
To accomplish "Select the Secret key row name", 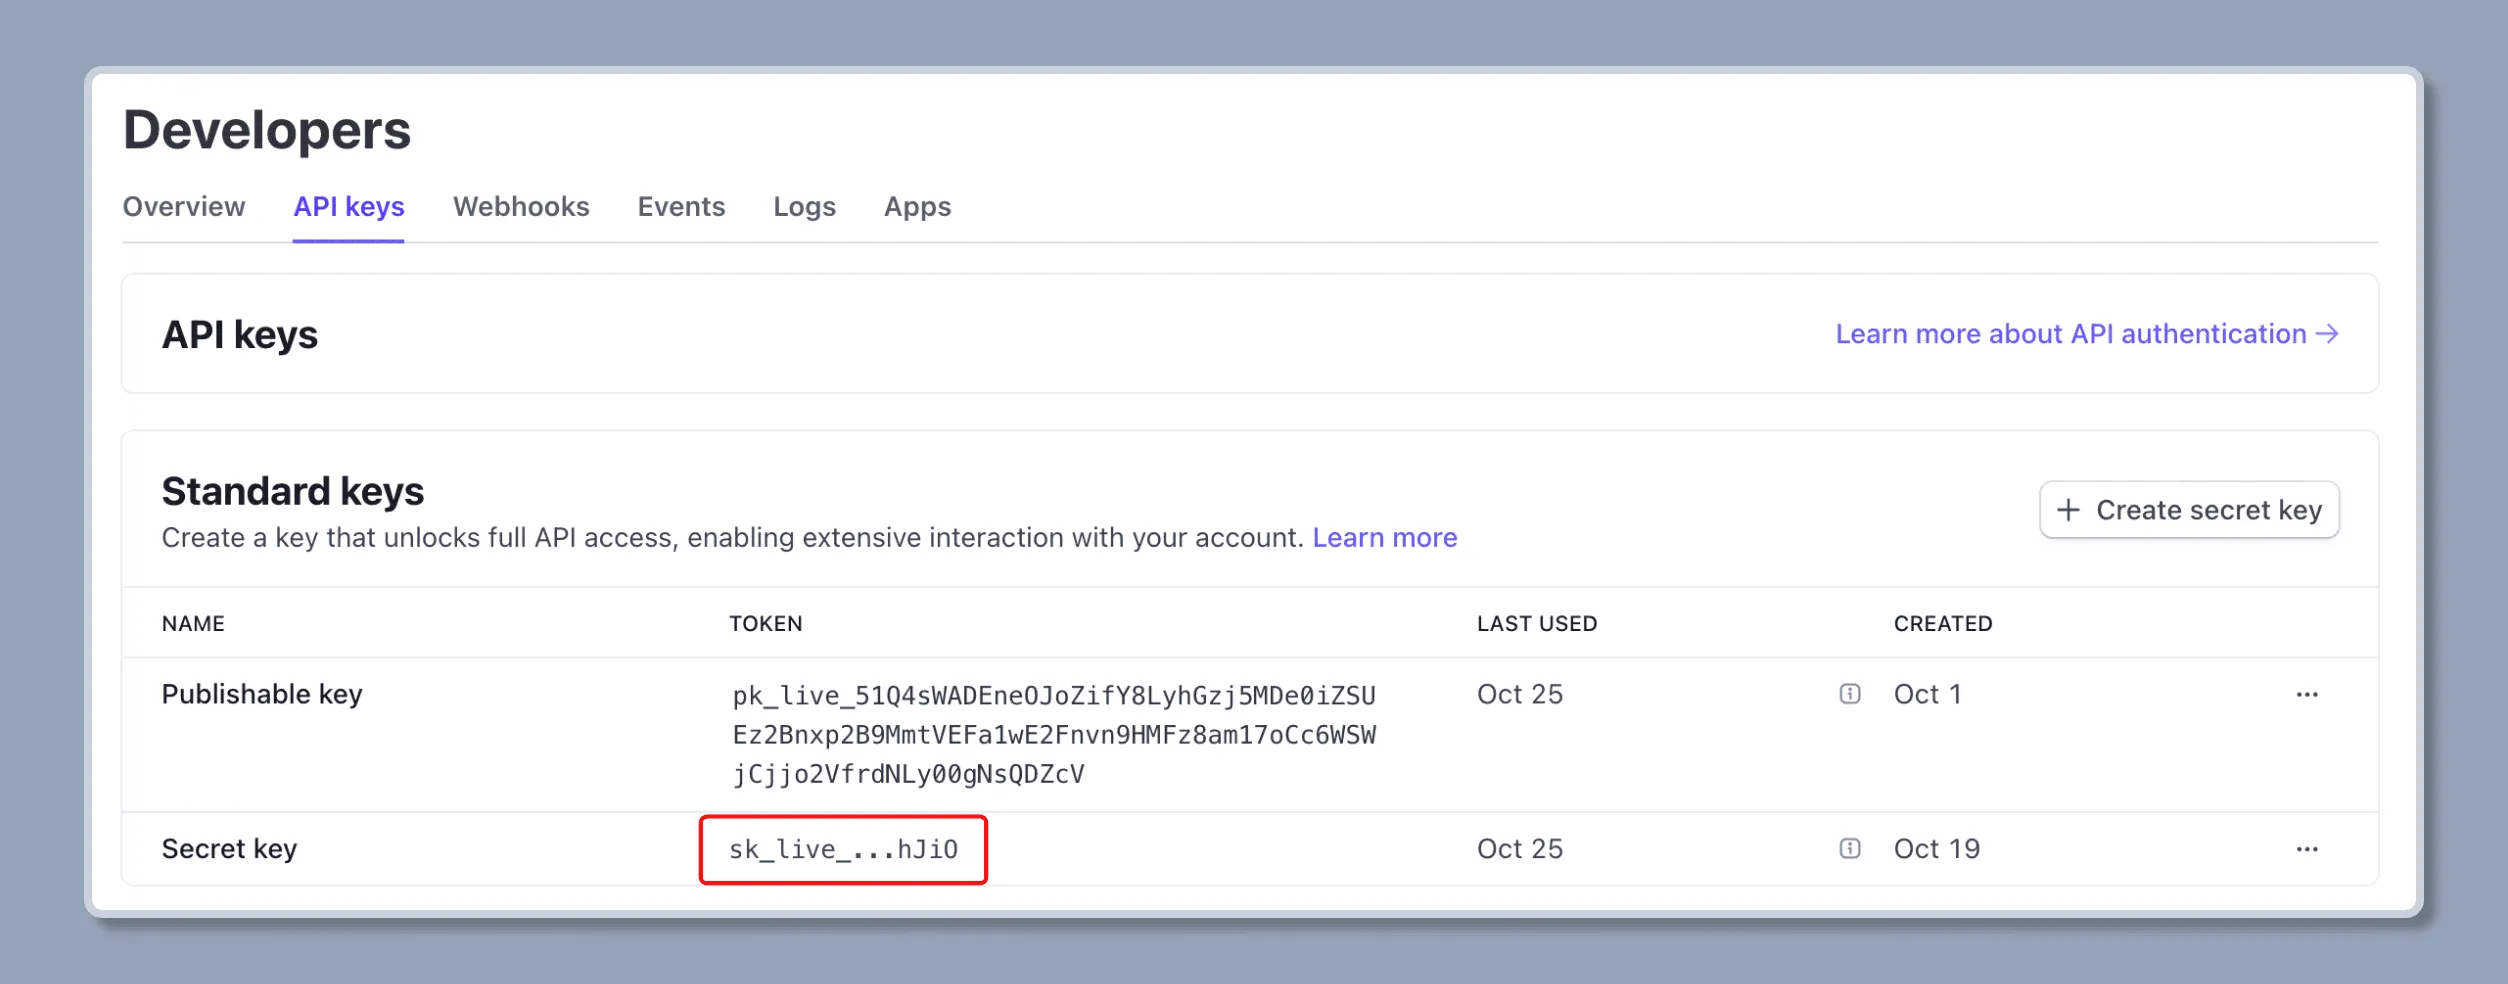I will tap(229, 849).
